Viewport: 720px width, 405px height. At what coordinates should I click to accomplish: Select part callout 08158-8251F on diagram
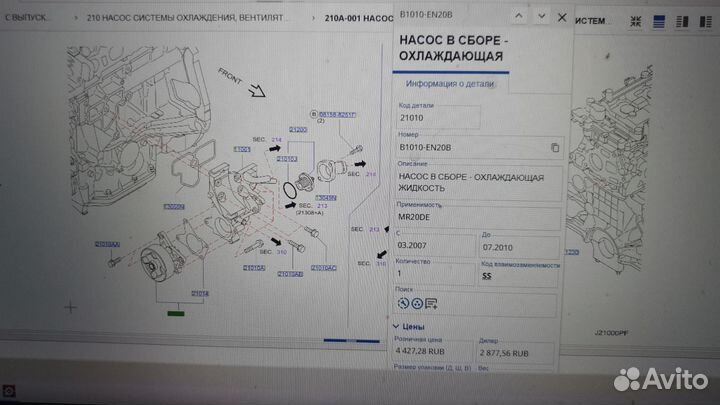click(337, 114)
